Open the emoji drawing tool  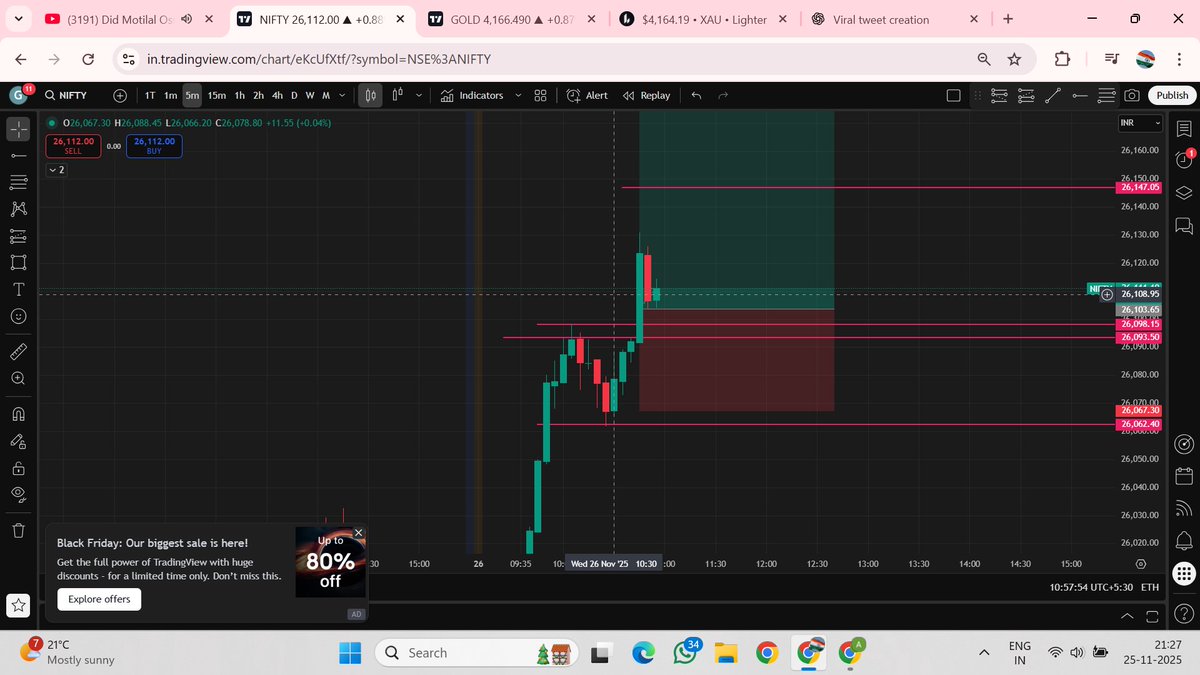[18, 316]
